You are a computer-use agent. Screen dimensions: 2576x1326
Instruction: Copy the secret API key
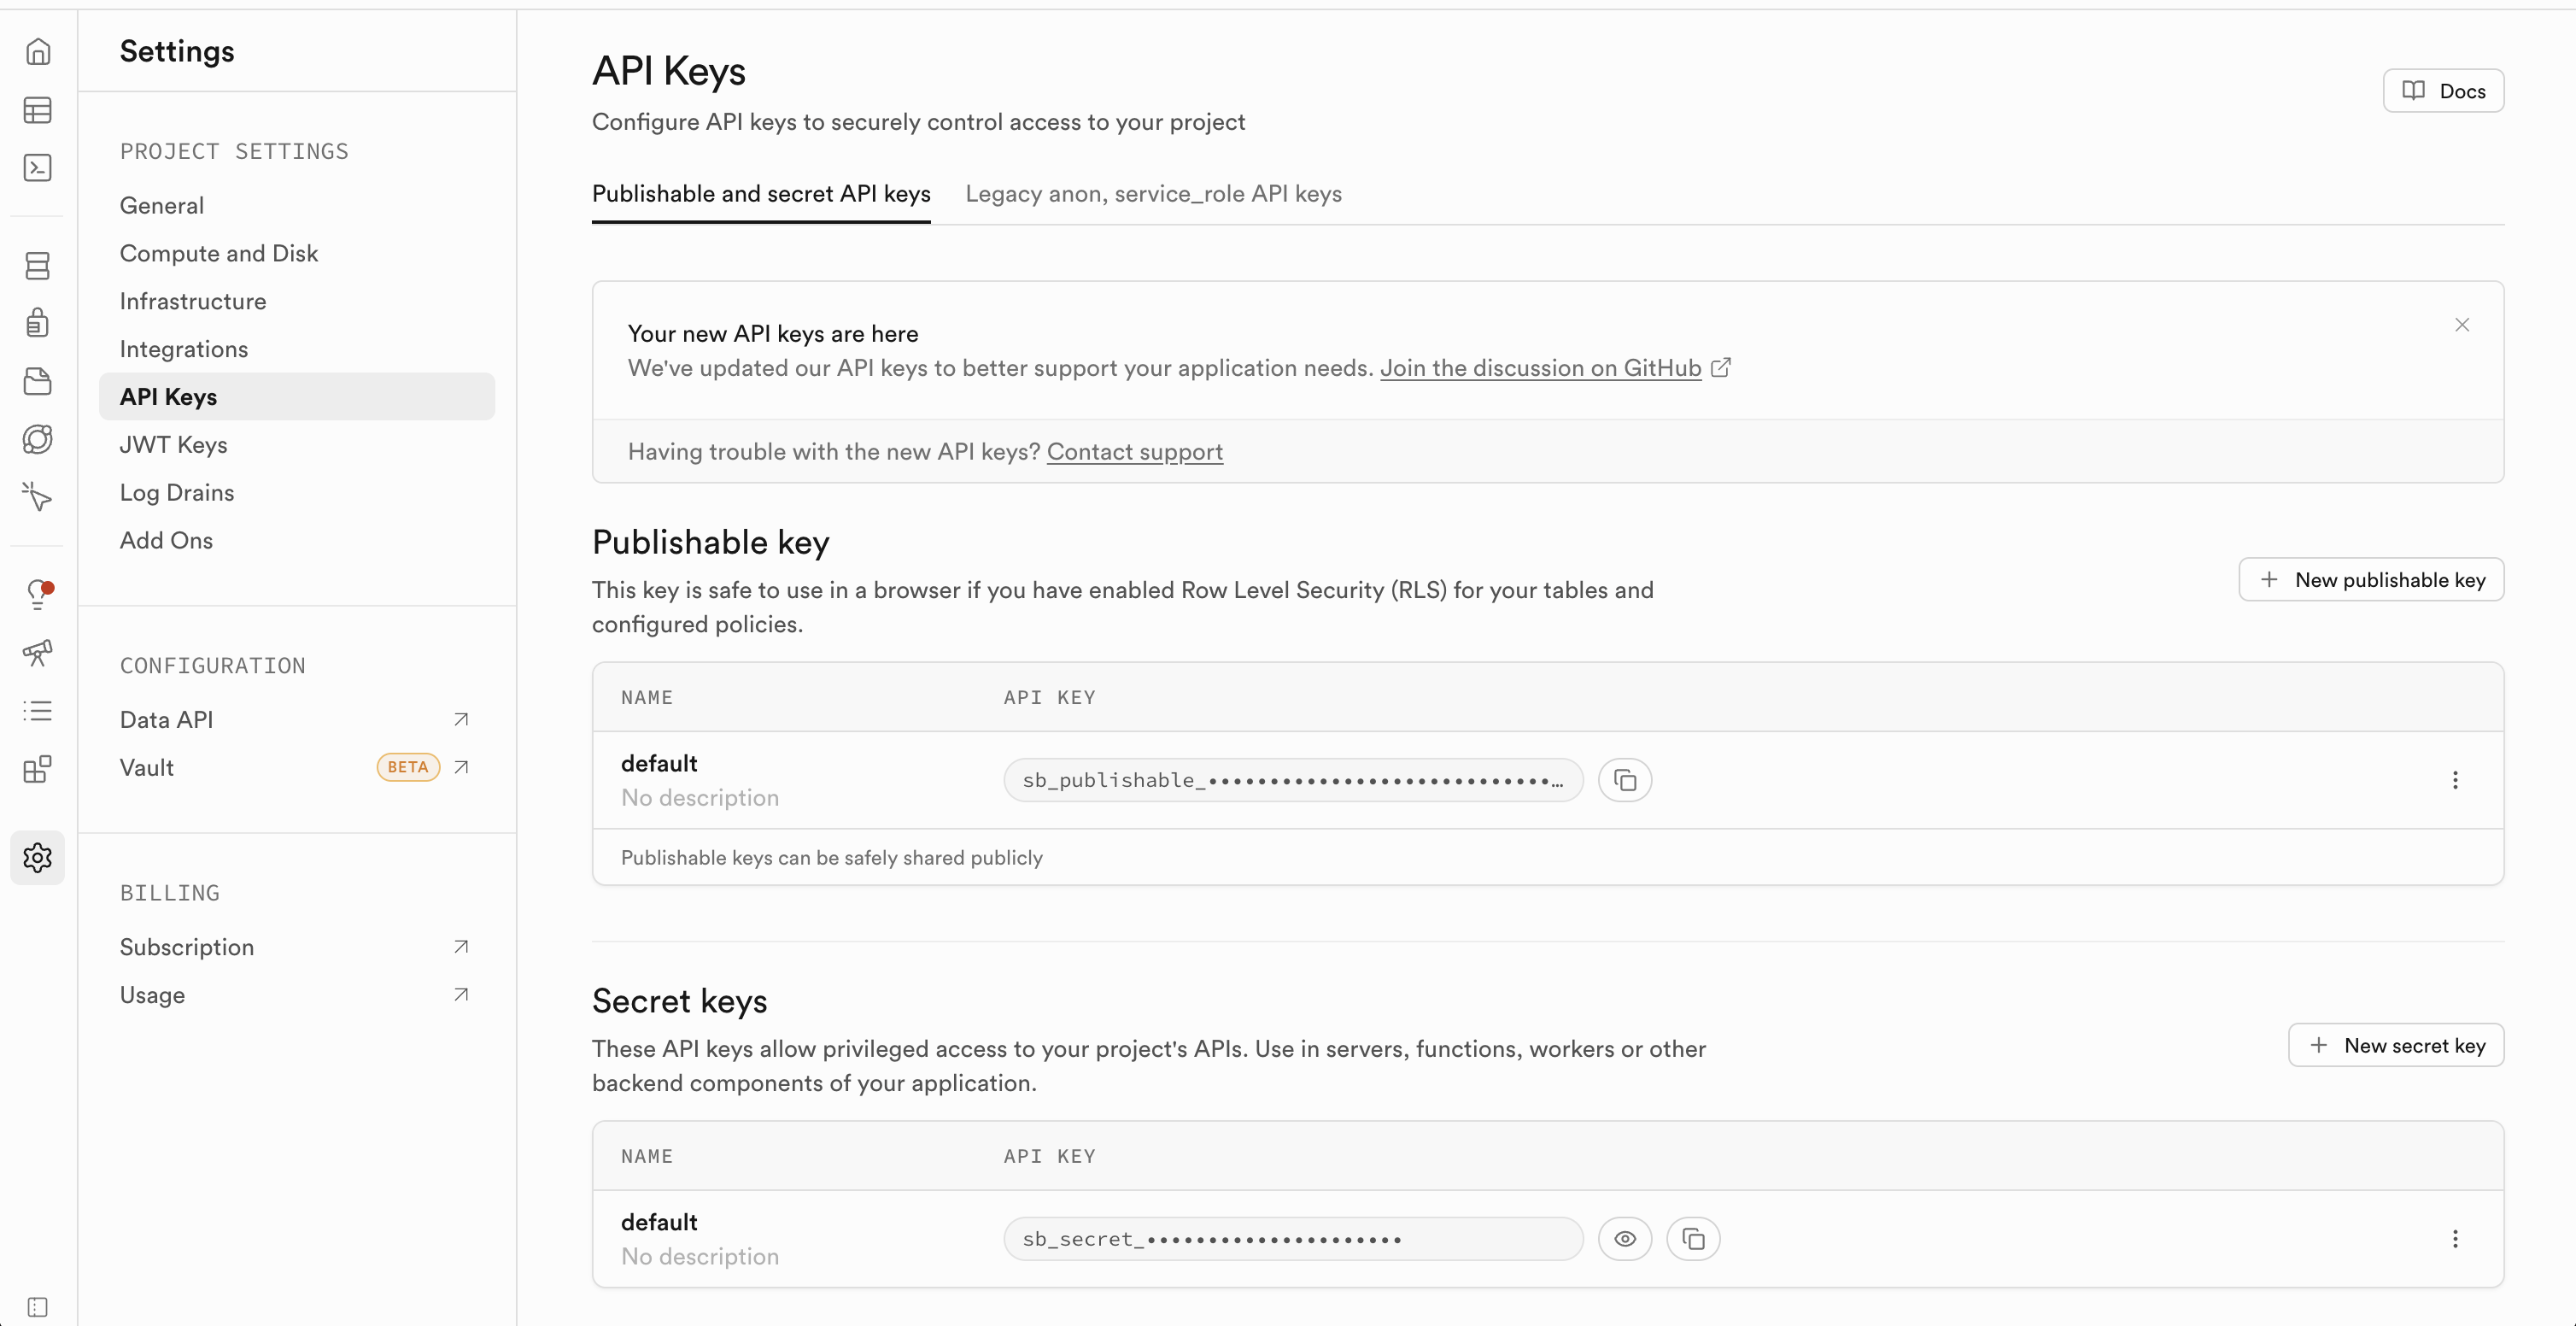tap(1692, 1239)
